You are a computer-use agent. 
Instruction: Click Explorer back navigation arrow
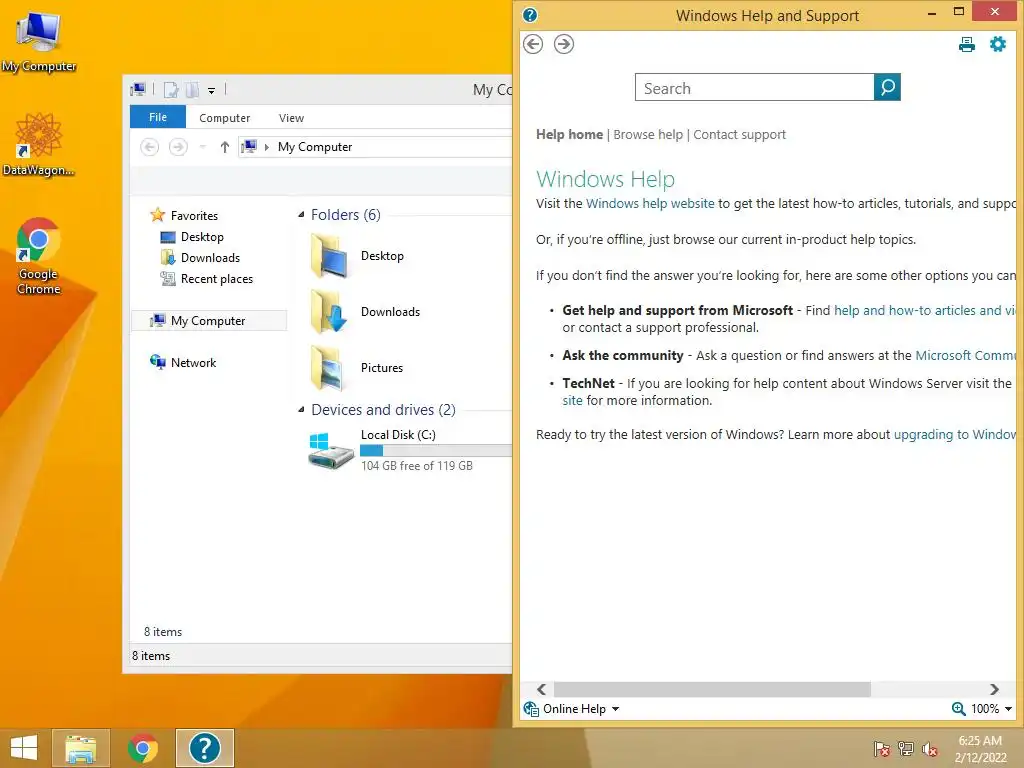(x=150, y=147)
